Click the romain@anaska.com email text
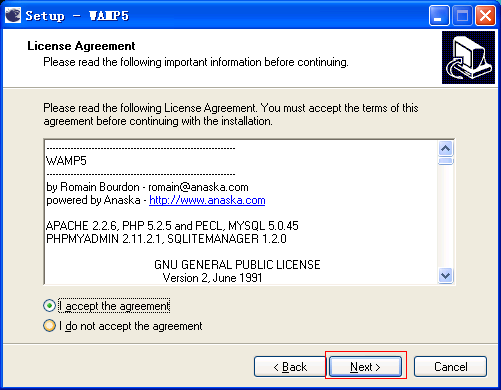 click(198, 187)
